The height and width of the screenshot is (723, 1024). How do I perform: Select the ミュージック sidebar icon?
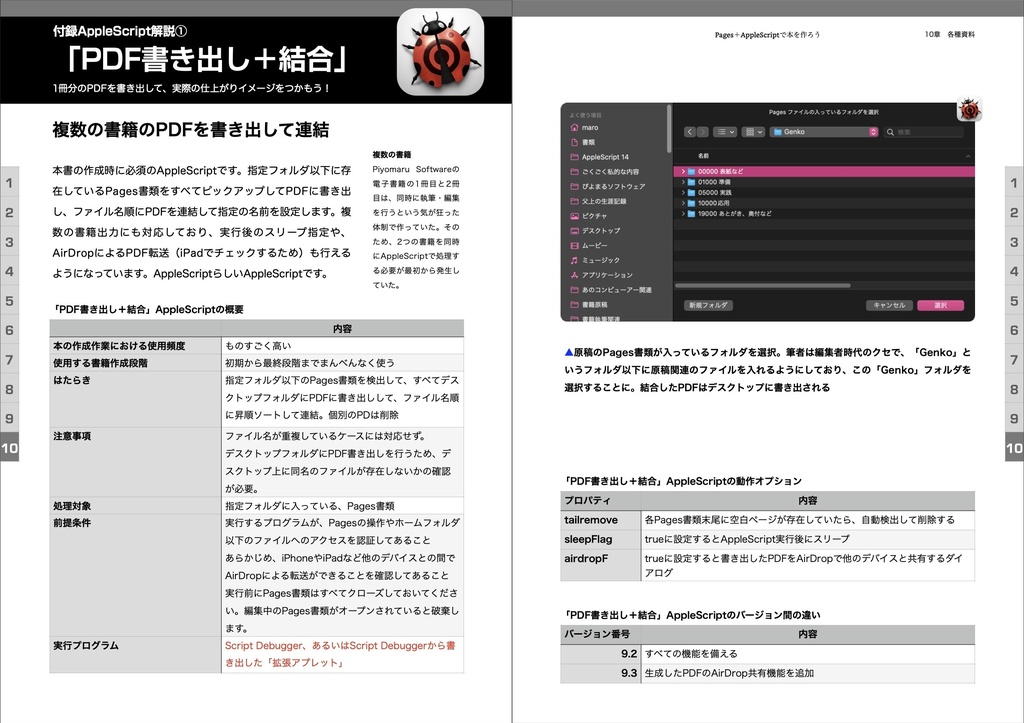(573, 260)
